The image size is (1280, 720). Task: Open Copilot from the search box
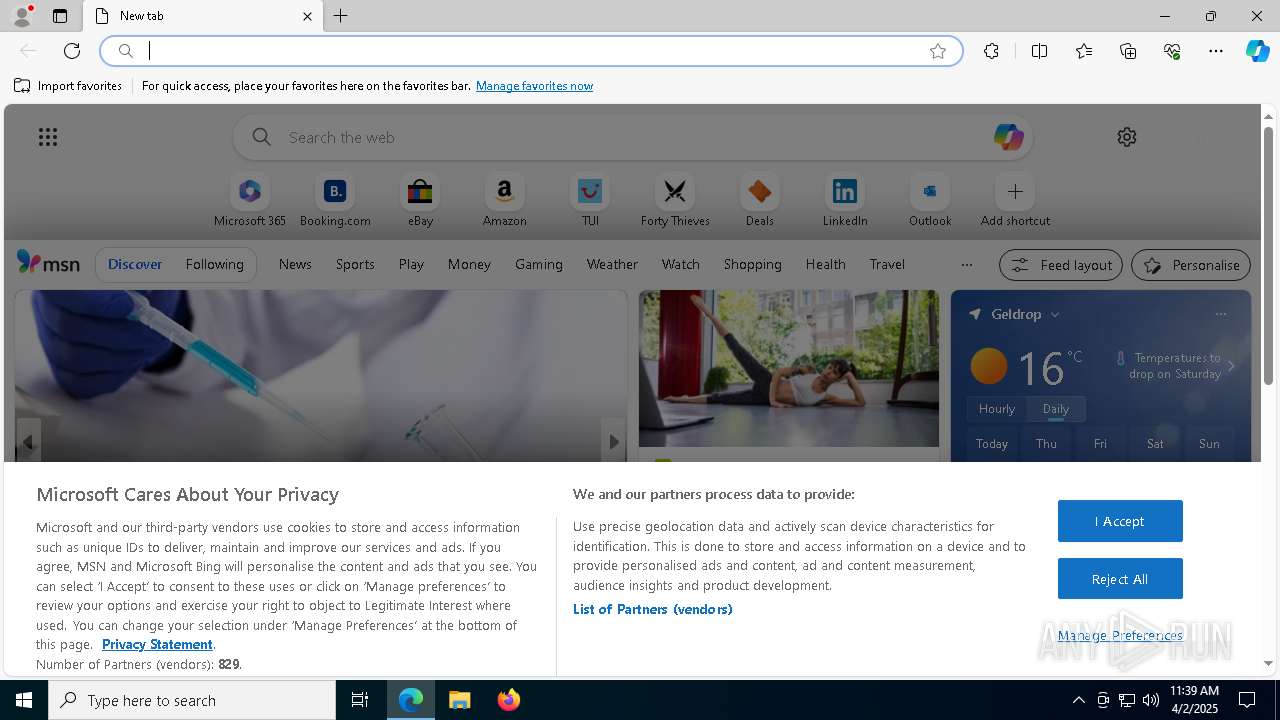(1008, 137)
